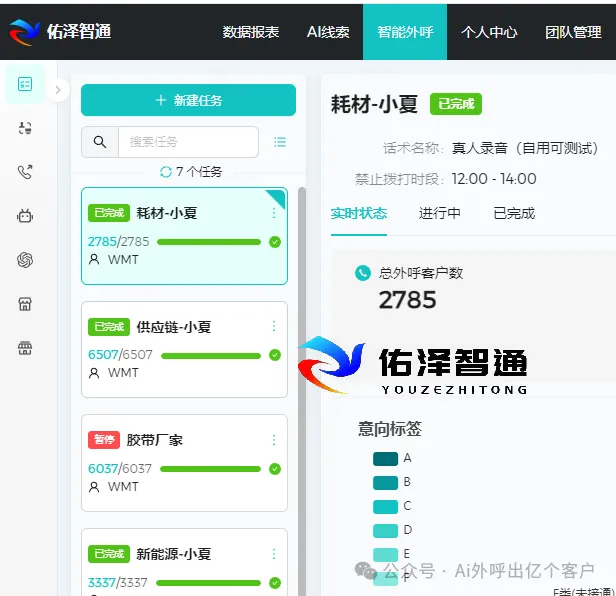The image size is (616, 596).
Task: Select the 胶带厂家 task card
Action: click(x=184, y=463)
